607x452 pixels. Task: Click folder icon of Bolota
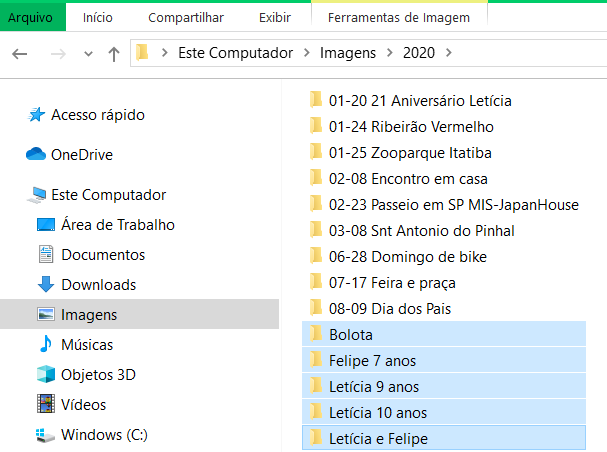pyautogui.click(x=316, y=334)
